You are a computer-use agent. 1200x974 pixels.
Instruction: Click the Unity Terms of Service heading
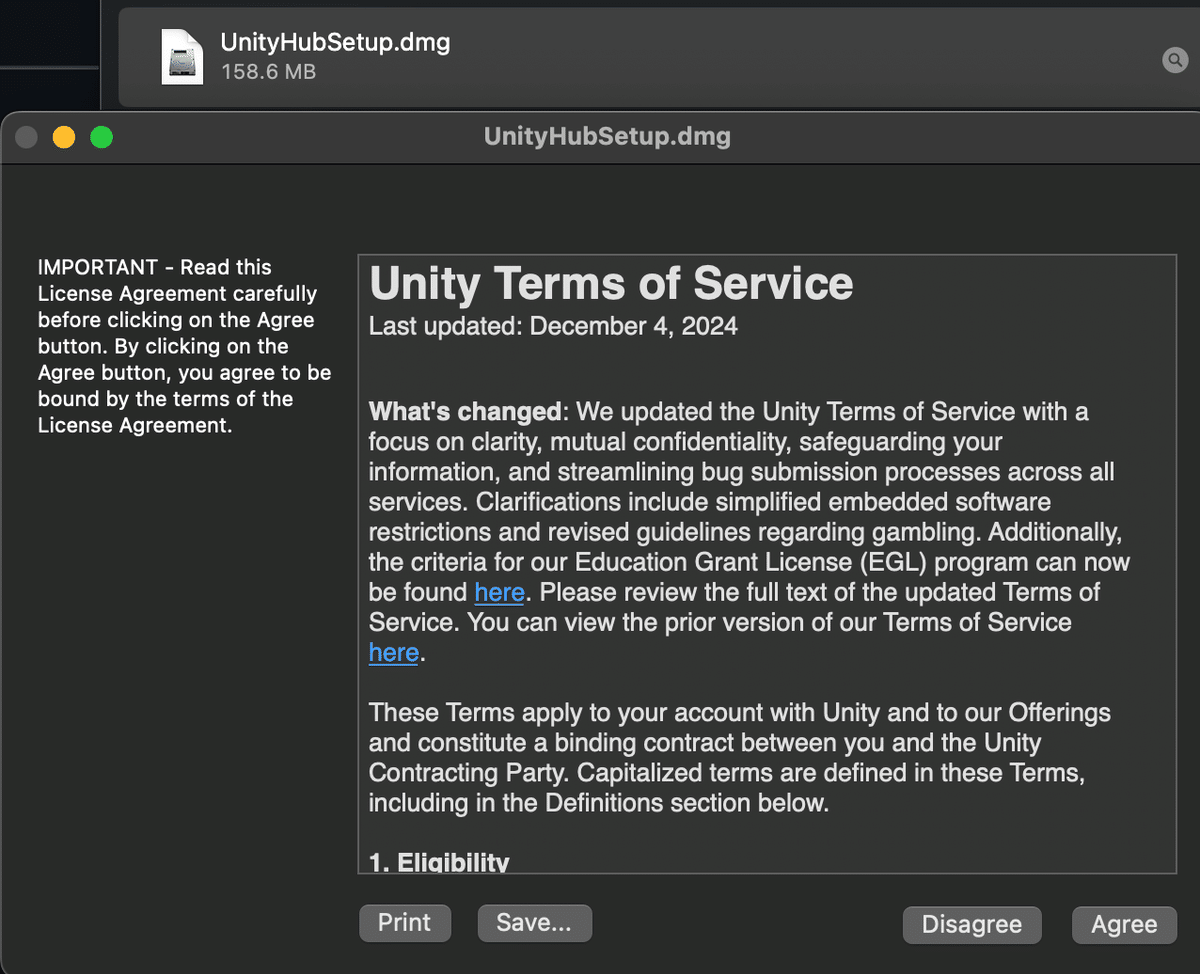(x=611, y=284)
